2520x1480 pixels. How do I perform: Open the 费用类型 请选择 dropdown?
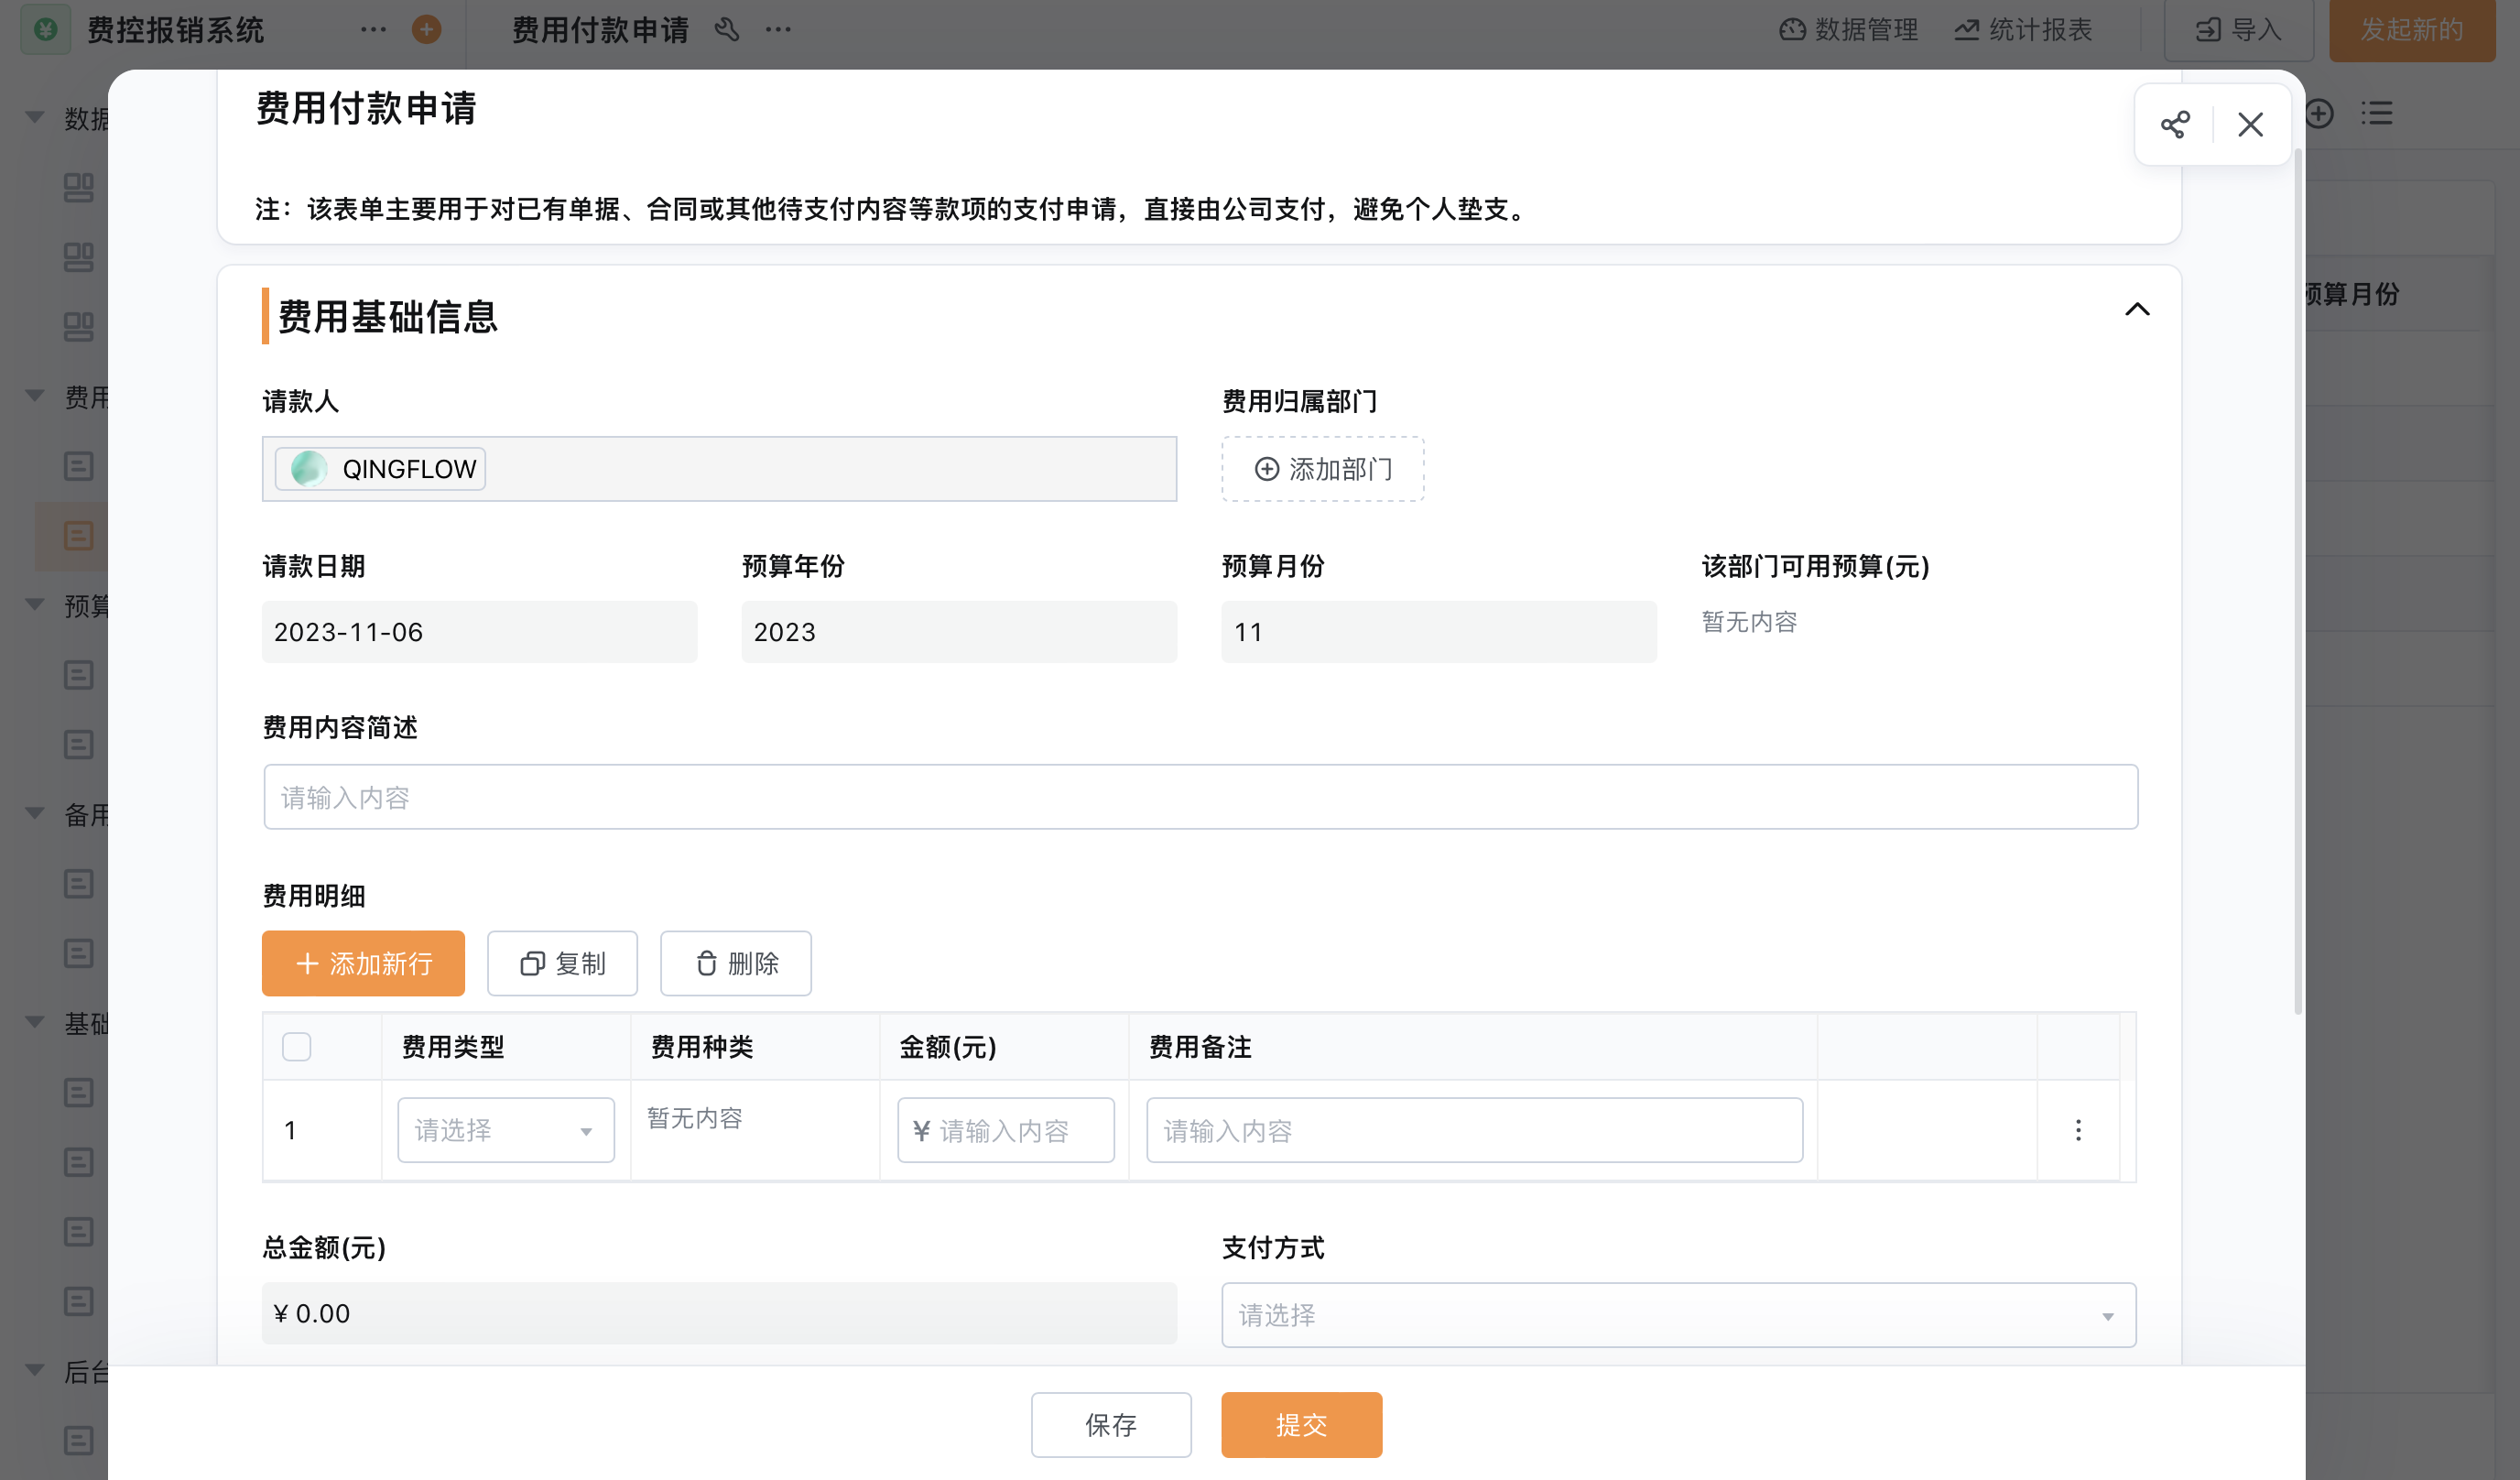[506, 1130]
